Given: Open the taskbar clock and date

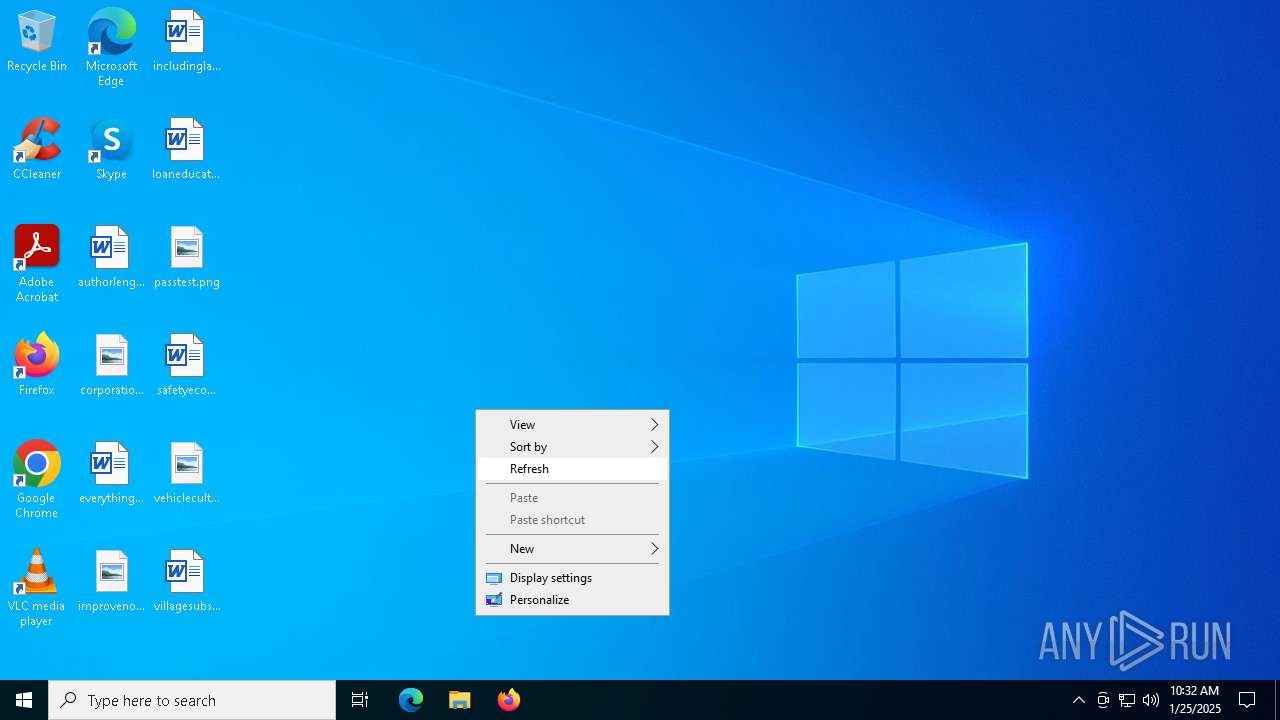Looking at the screenshot, I should point(1195,700).
